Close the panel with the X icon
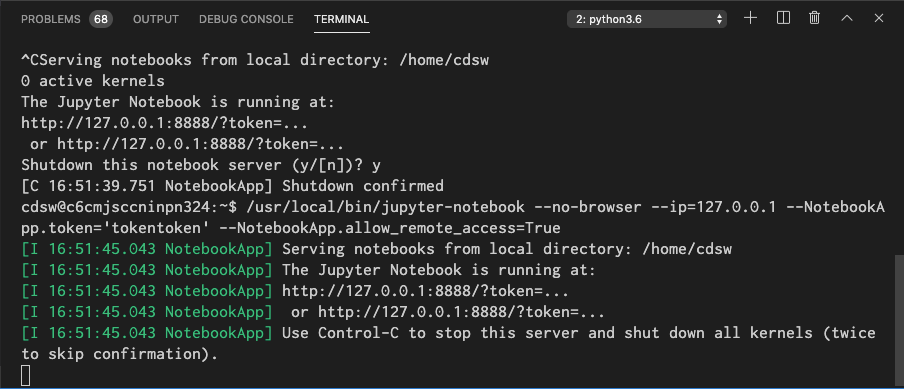 (879, 18)
